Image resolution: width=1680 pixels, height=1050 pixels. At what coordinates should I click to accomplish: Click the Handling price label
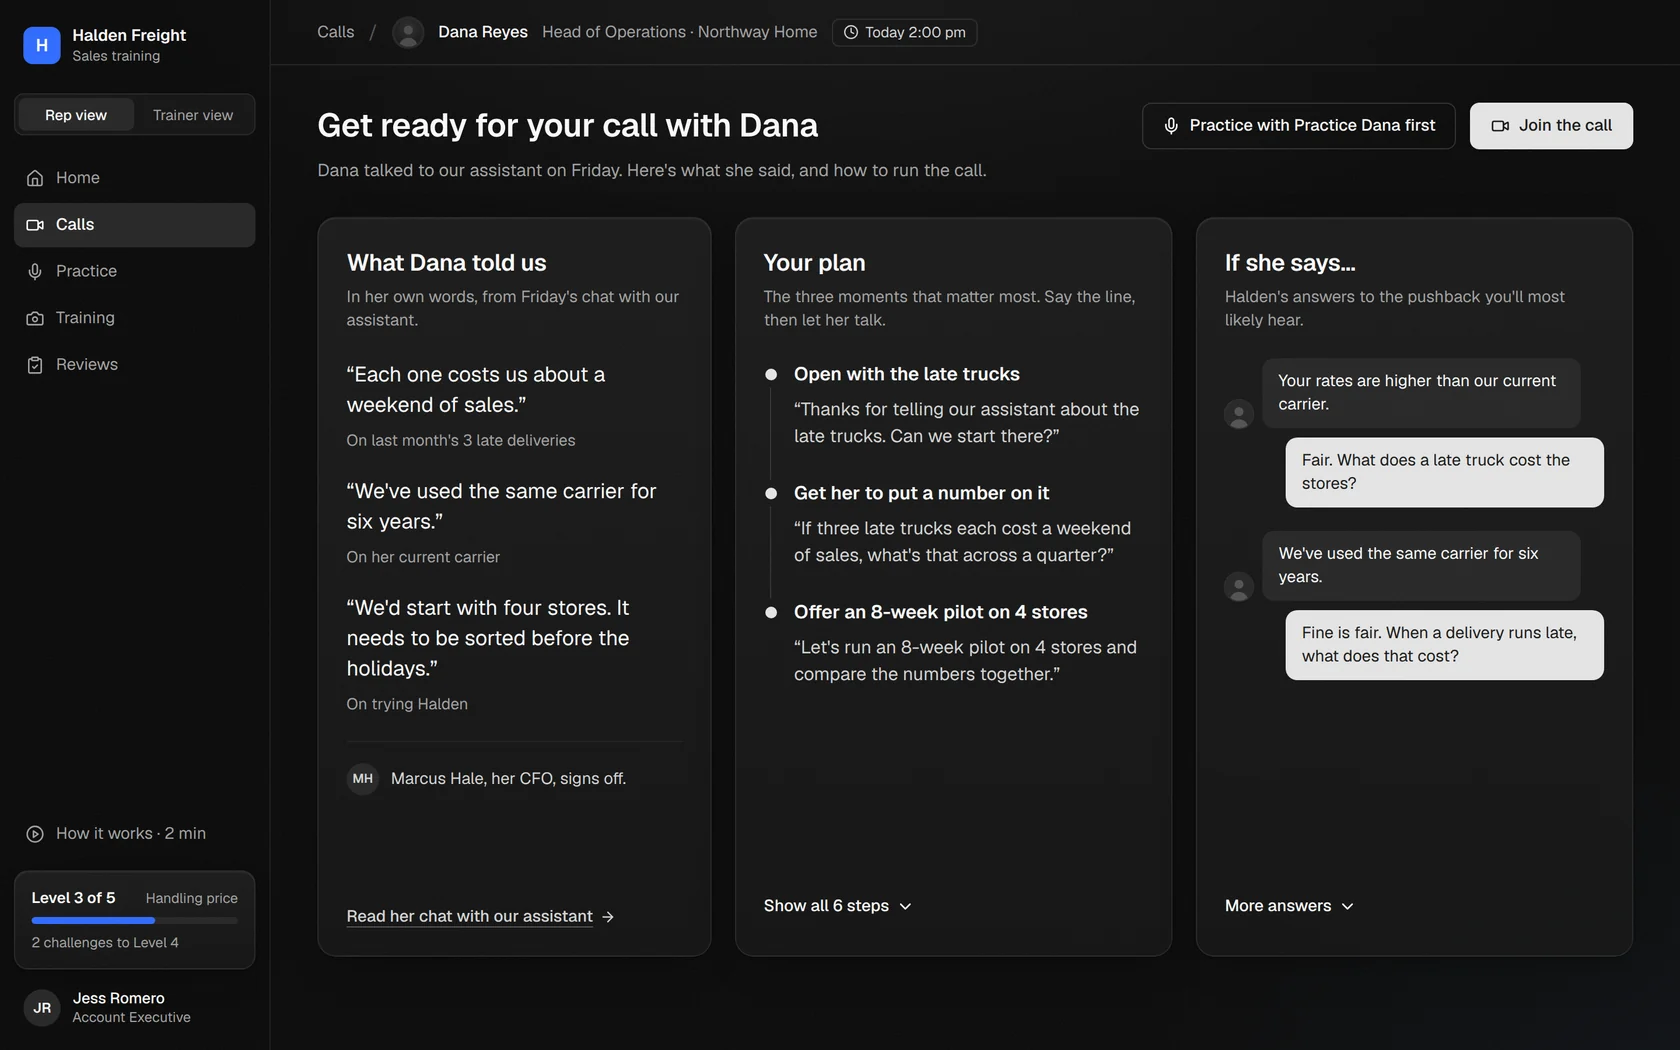tap(192, 899)
